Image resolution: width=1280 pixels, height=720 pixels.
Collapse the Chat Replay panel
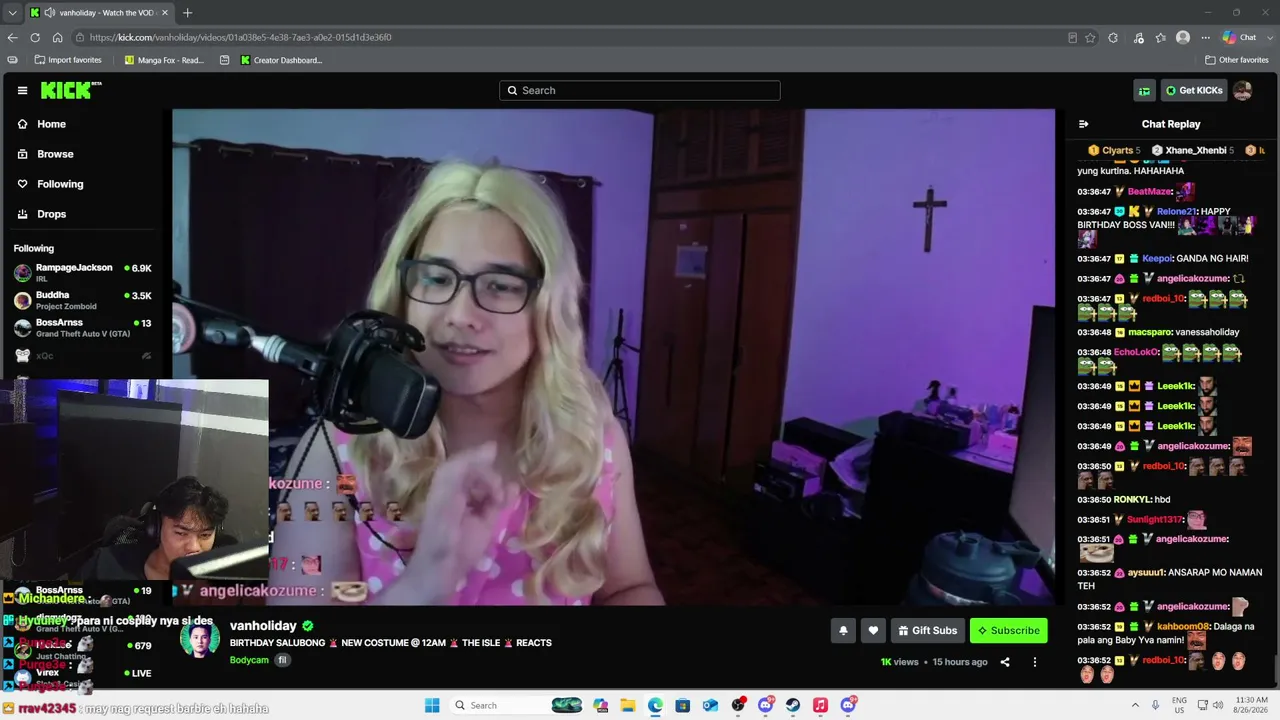pyautogui.click(x=1083, y=124)
